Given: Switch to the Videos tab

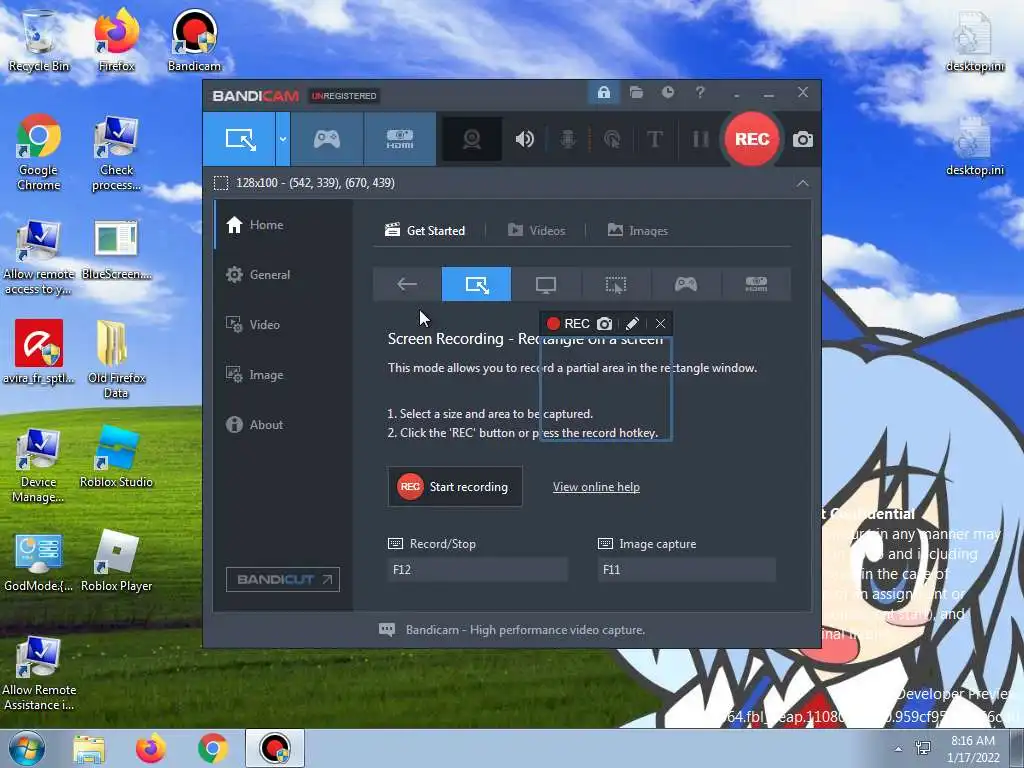Looking at the screenshot, I should click(x=537, y=231).
